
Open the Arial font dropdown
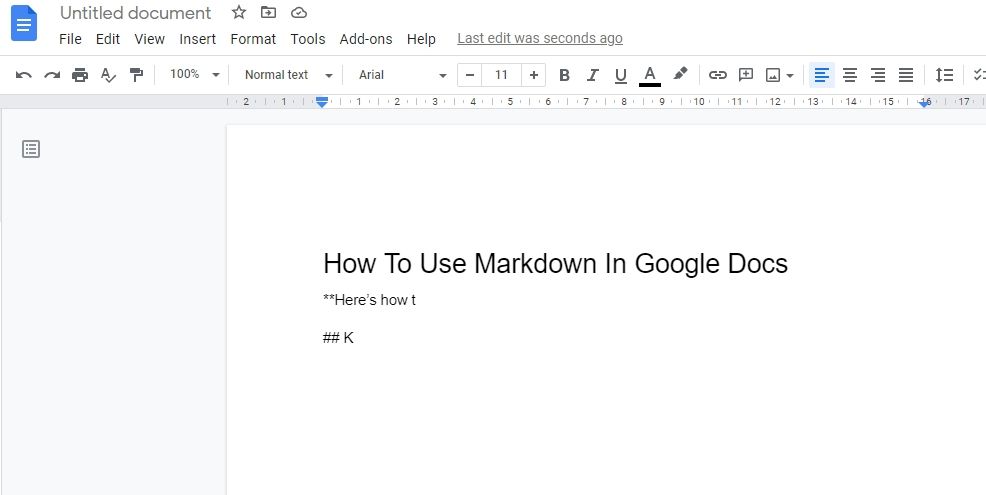click(402, 75)
